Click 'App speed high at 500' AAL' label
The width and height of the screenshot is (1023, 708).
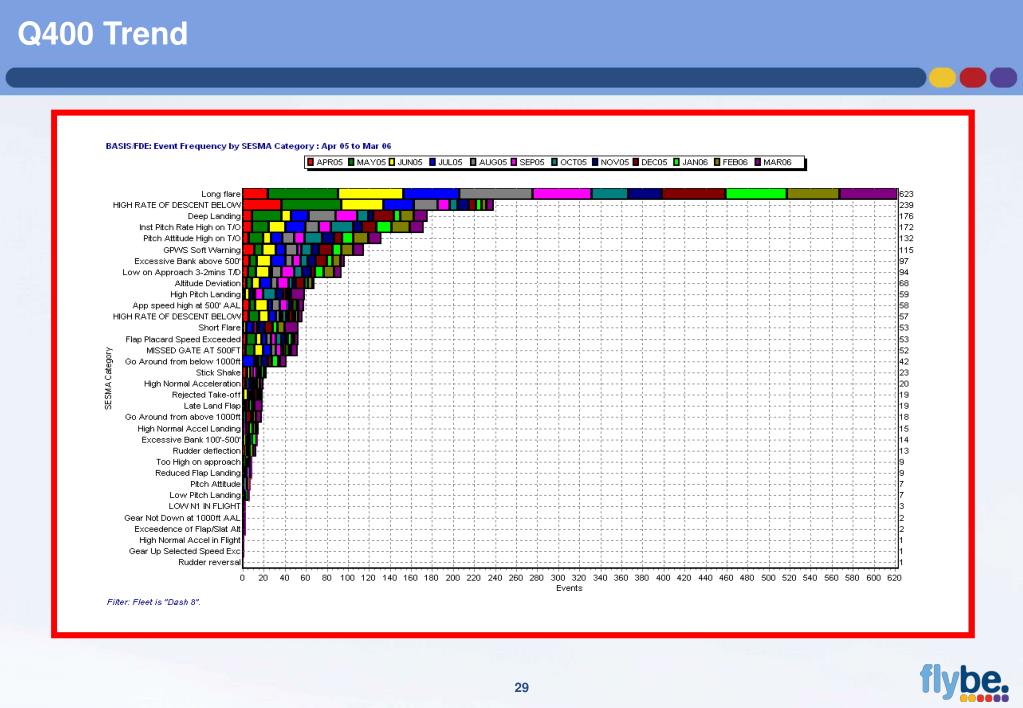click(x=187, y=305)
